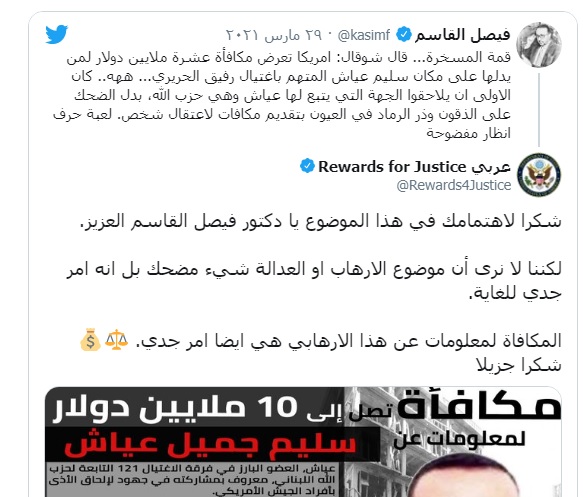Image resolution: width=583 pixels, height=497 pixels.
Task: Open Faisal Al-Qasim's profile avatar
Action: [539, 45]
